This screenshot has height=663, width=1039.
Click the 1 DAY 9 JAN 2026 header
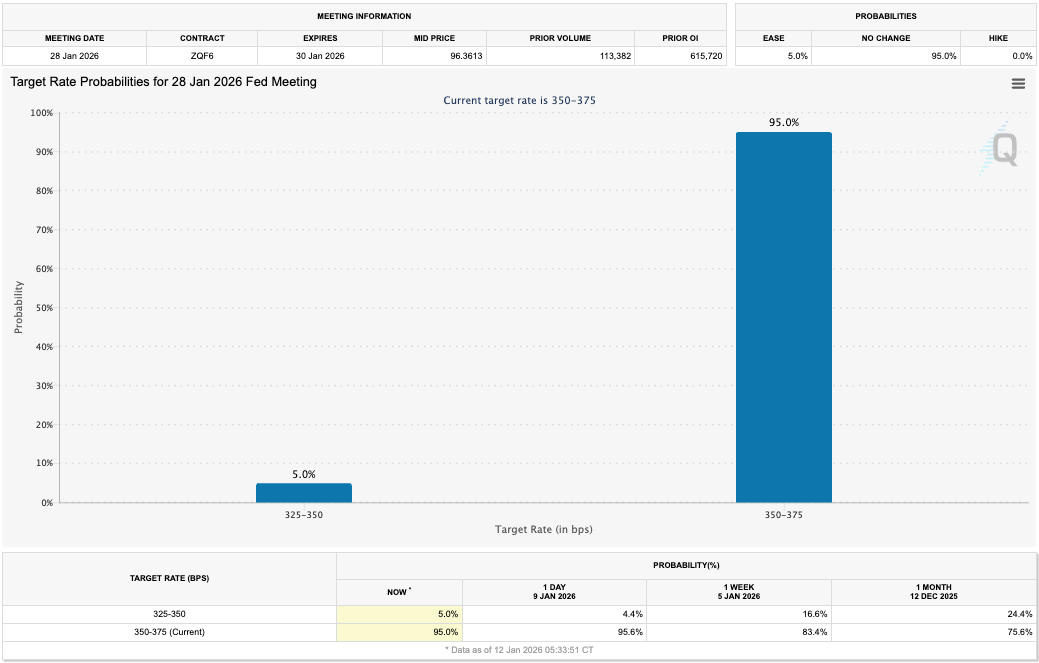[555, 592]
